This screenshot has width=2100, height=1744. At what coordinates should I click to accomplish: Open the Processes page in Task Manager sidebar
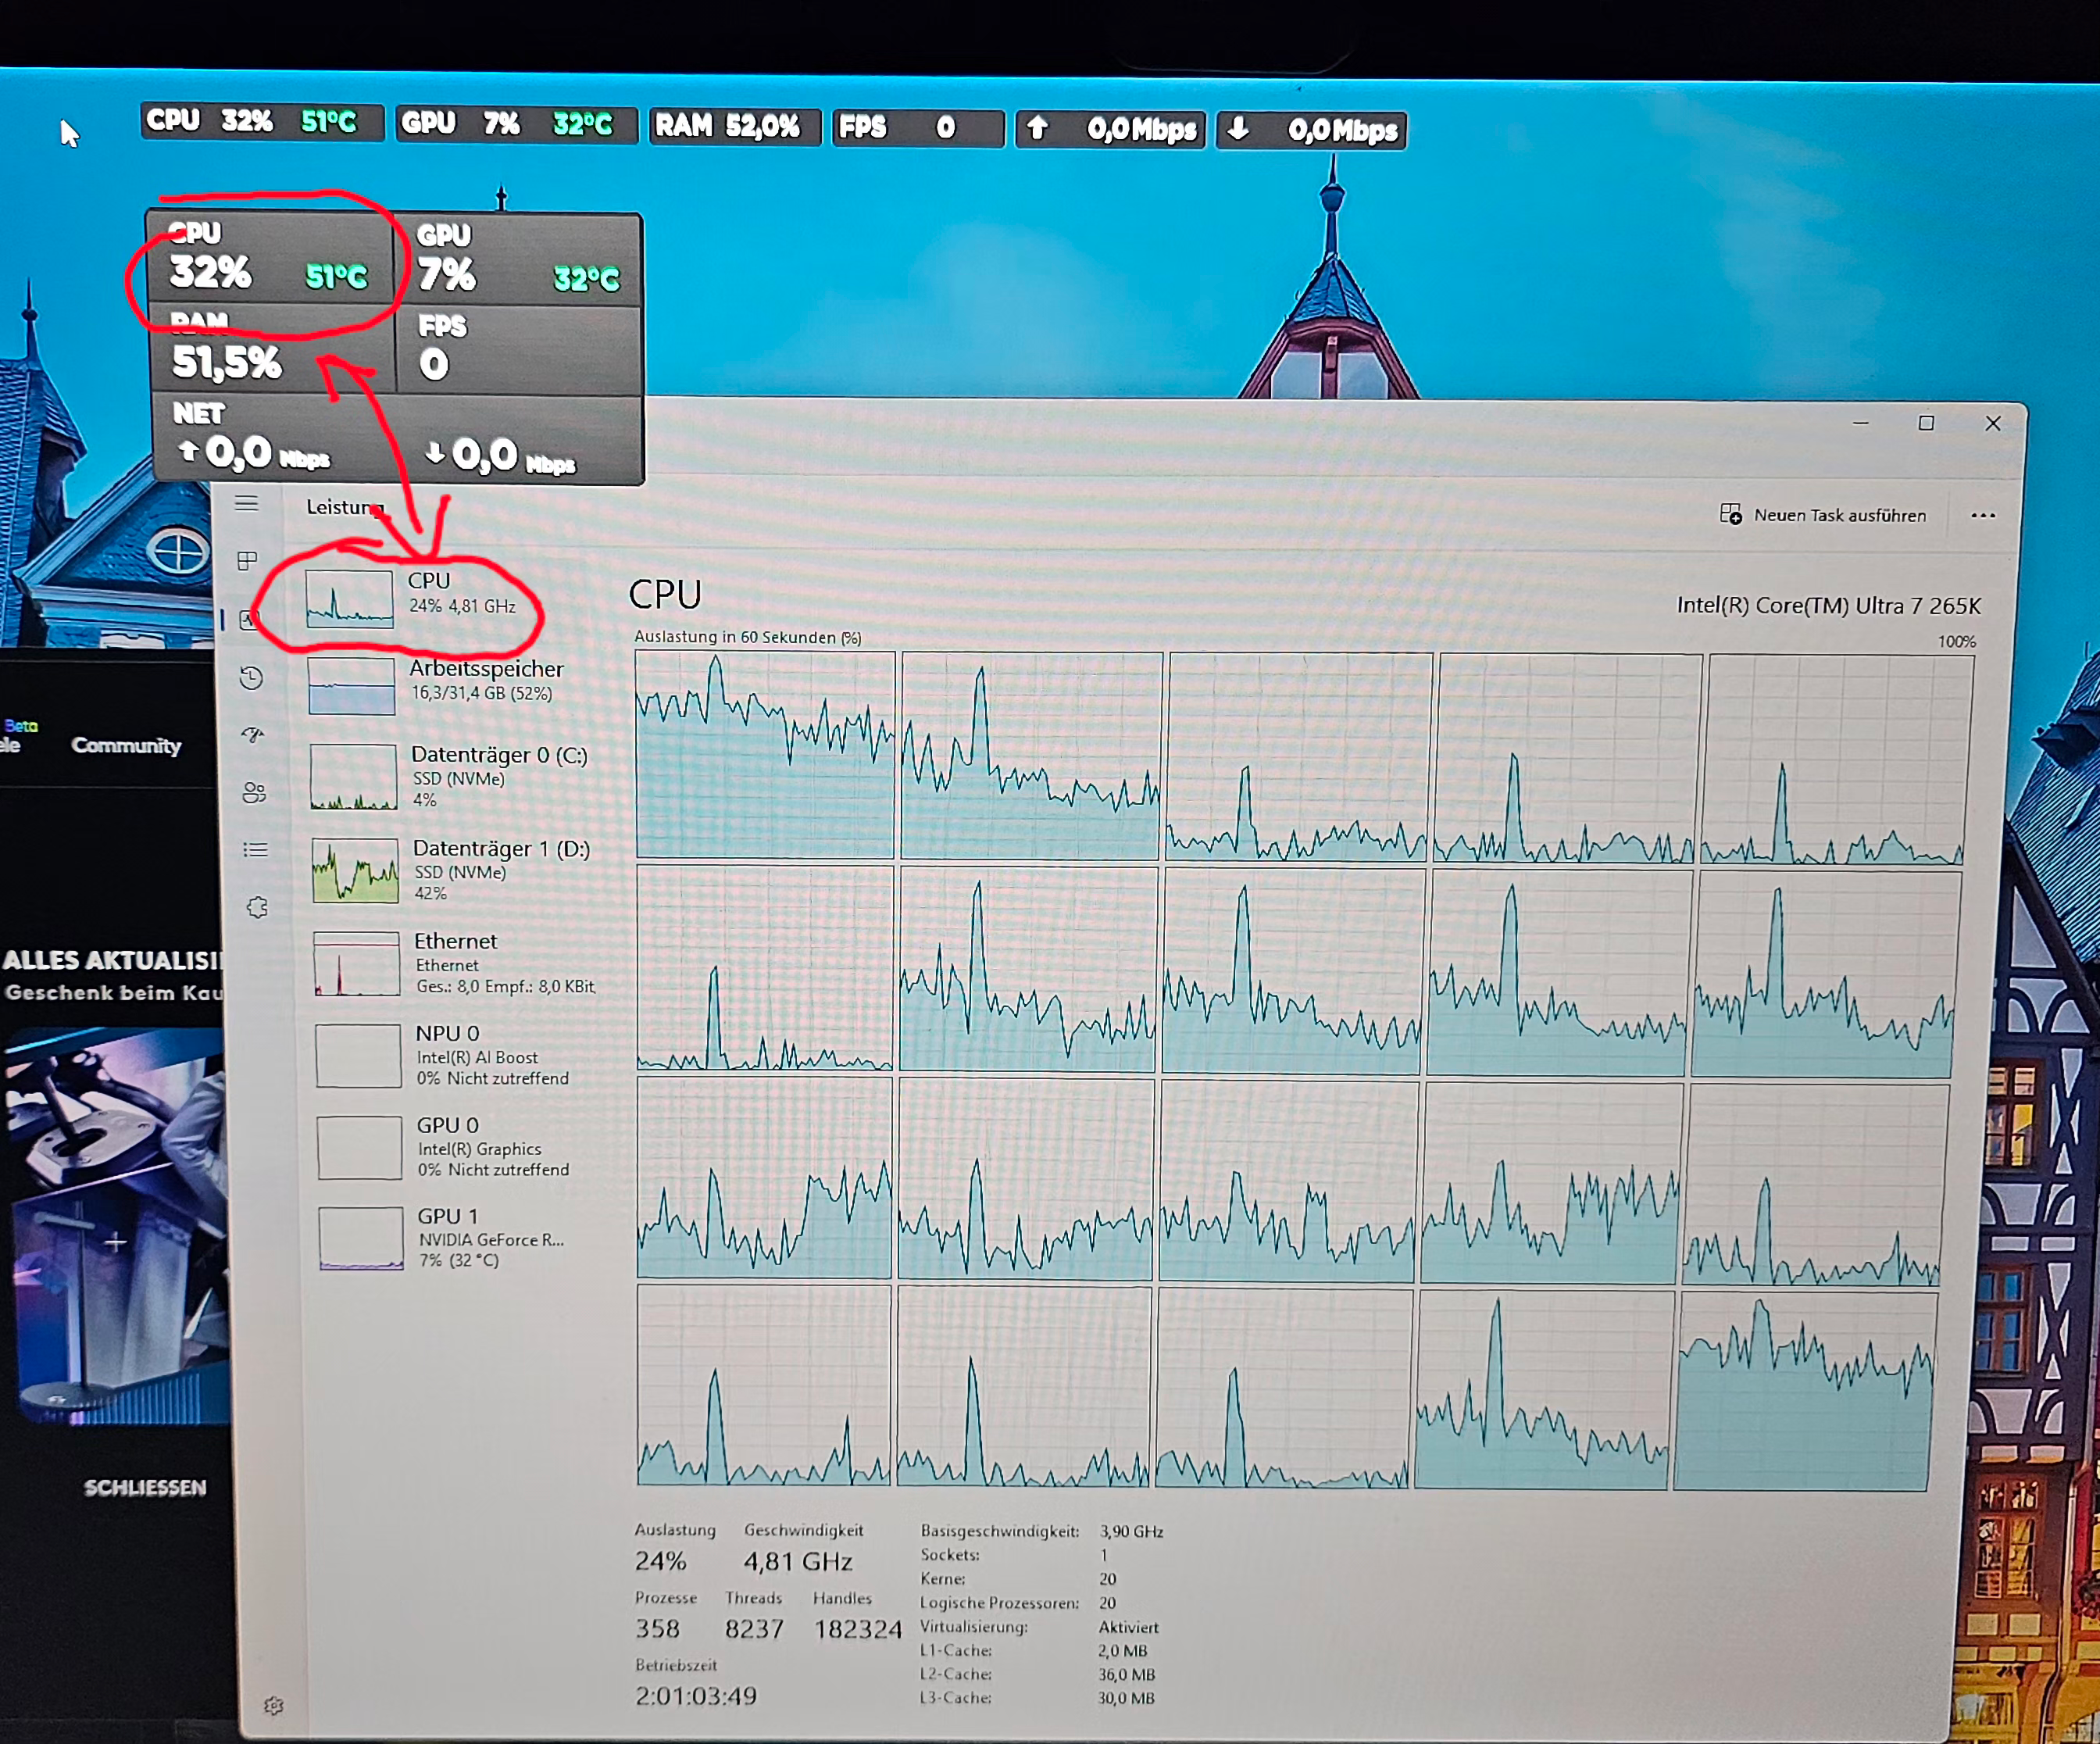coord(247,561)
